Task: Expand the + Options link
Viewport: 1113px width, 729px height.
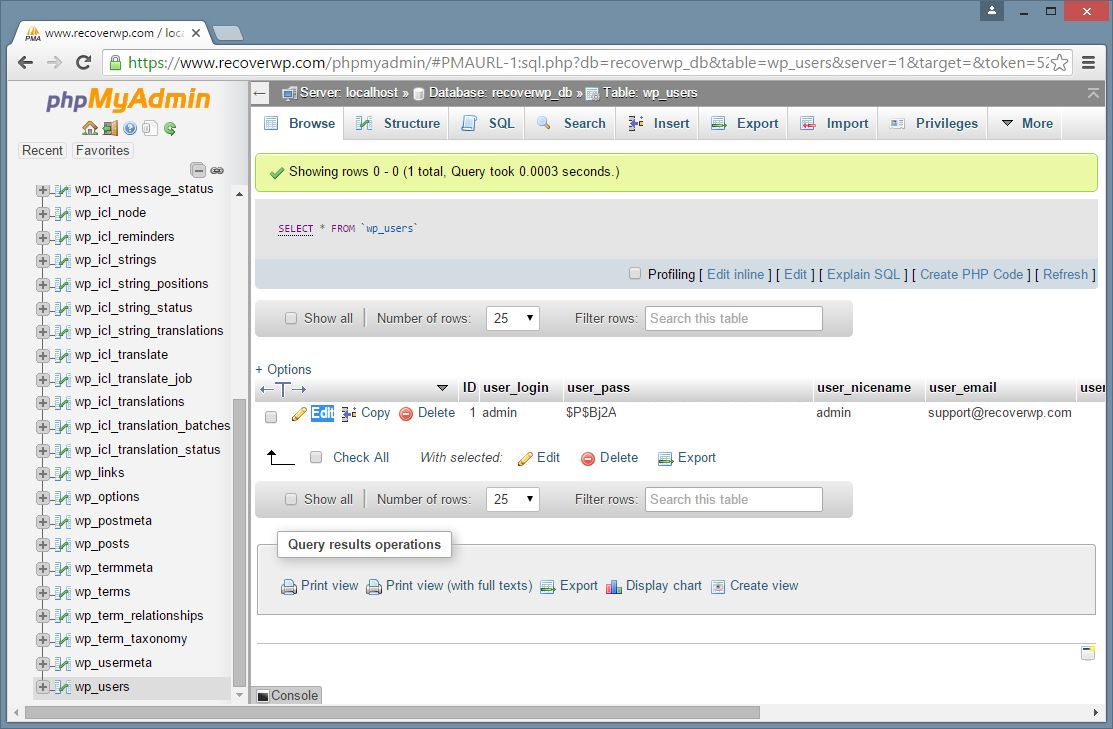Action: [x=283, y=369]
